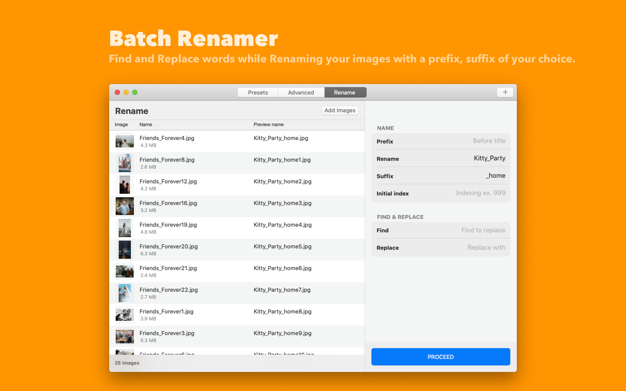Click the Preview name column header

coord(269,125)
